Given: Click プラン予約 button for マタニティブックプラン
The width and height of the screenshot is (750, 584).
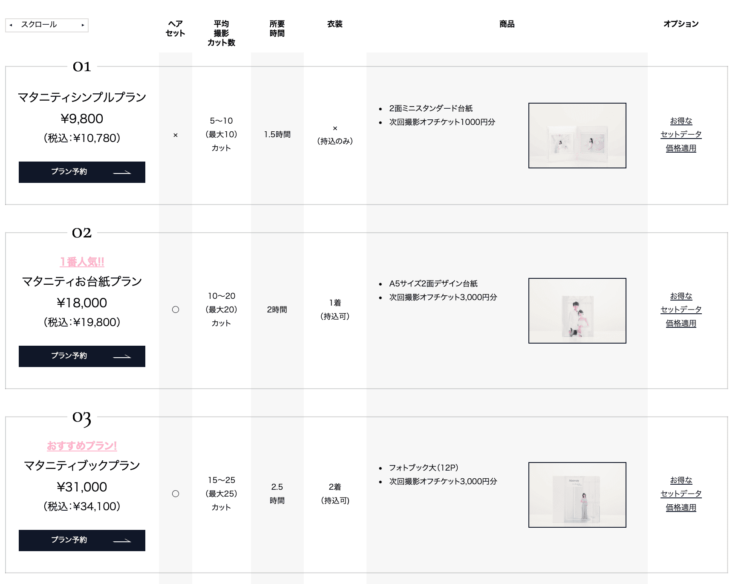Looking at the screenshot, I should click(x=82, y=540).
